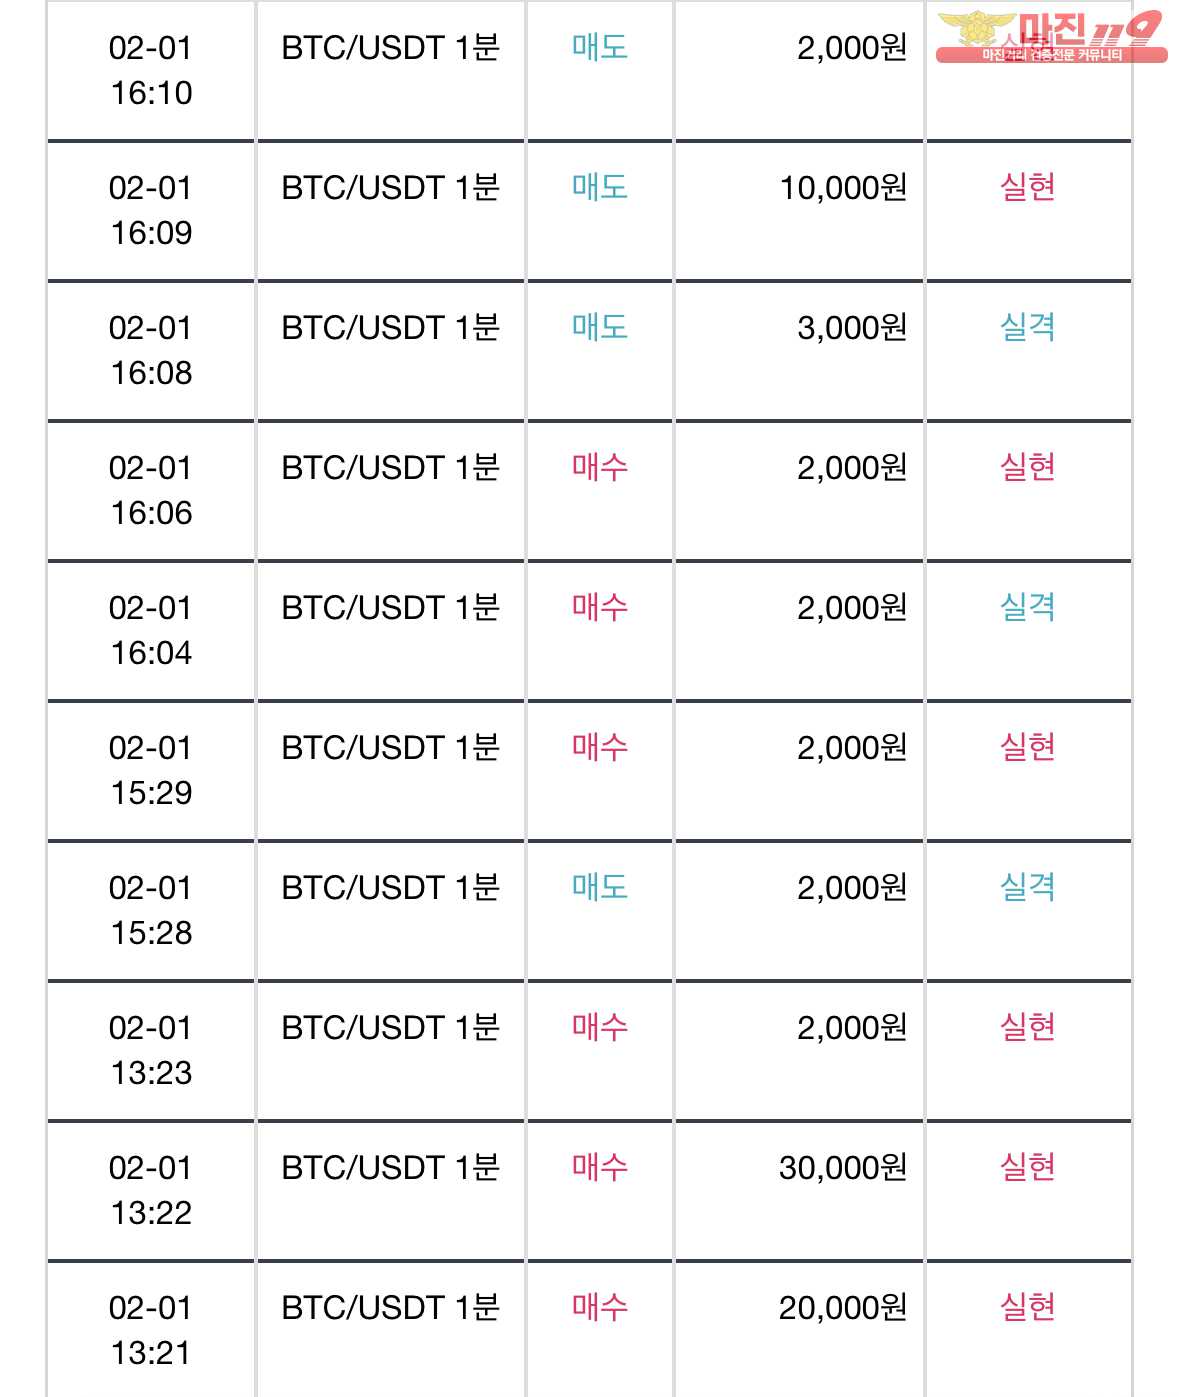This screenshot has width=1179, height=1397.
Task: Click the 20,000원 amount cell
Action: click(842, 1308)
